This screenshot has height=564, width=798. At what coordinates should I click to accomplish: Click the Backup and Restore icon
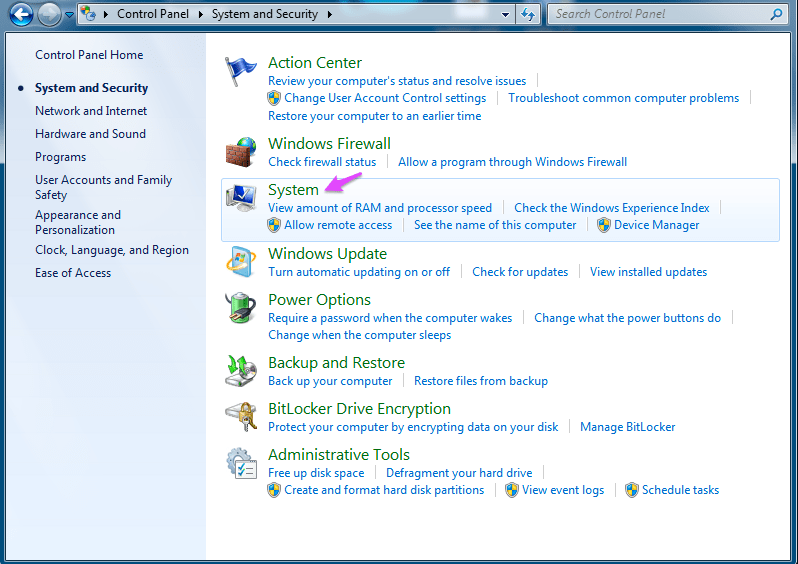pos(241,371)
